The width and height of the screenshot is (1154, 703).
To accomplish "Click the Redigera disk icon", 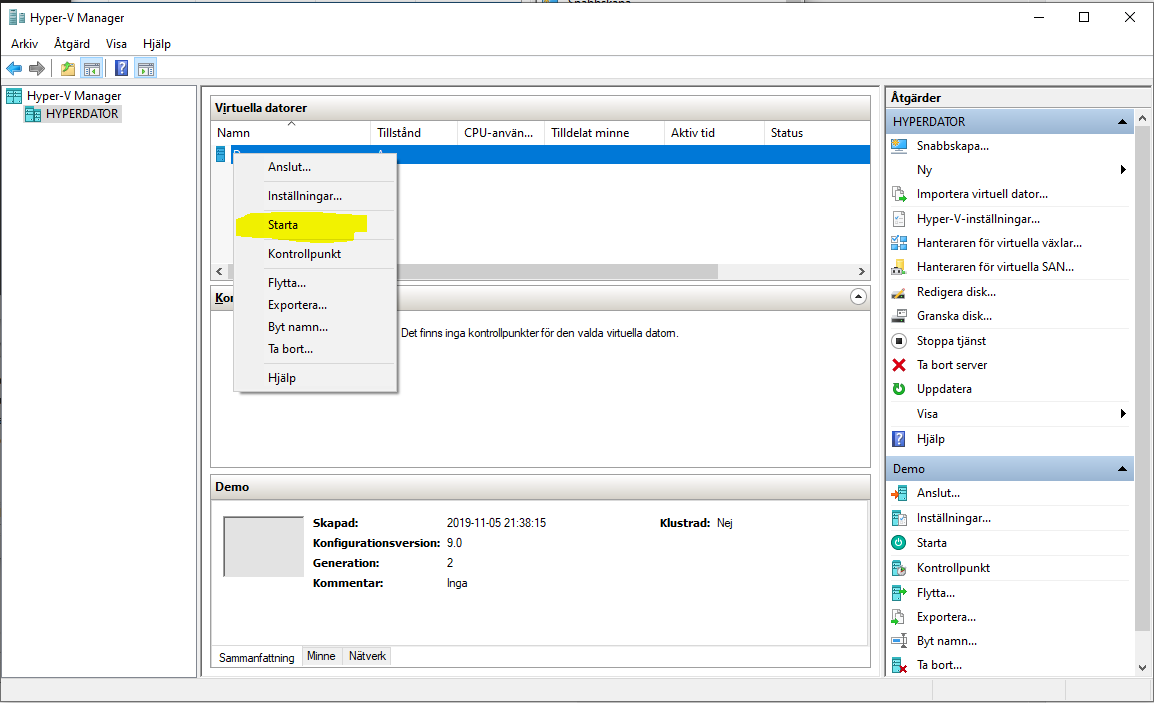I will tap(899, 292).
